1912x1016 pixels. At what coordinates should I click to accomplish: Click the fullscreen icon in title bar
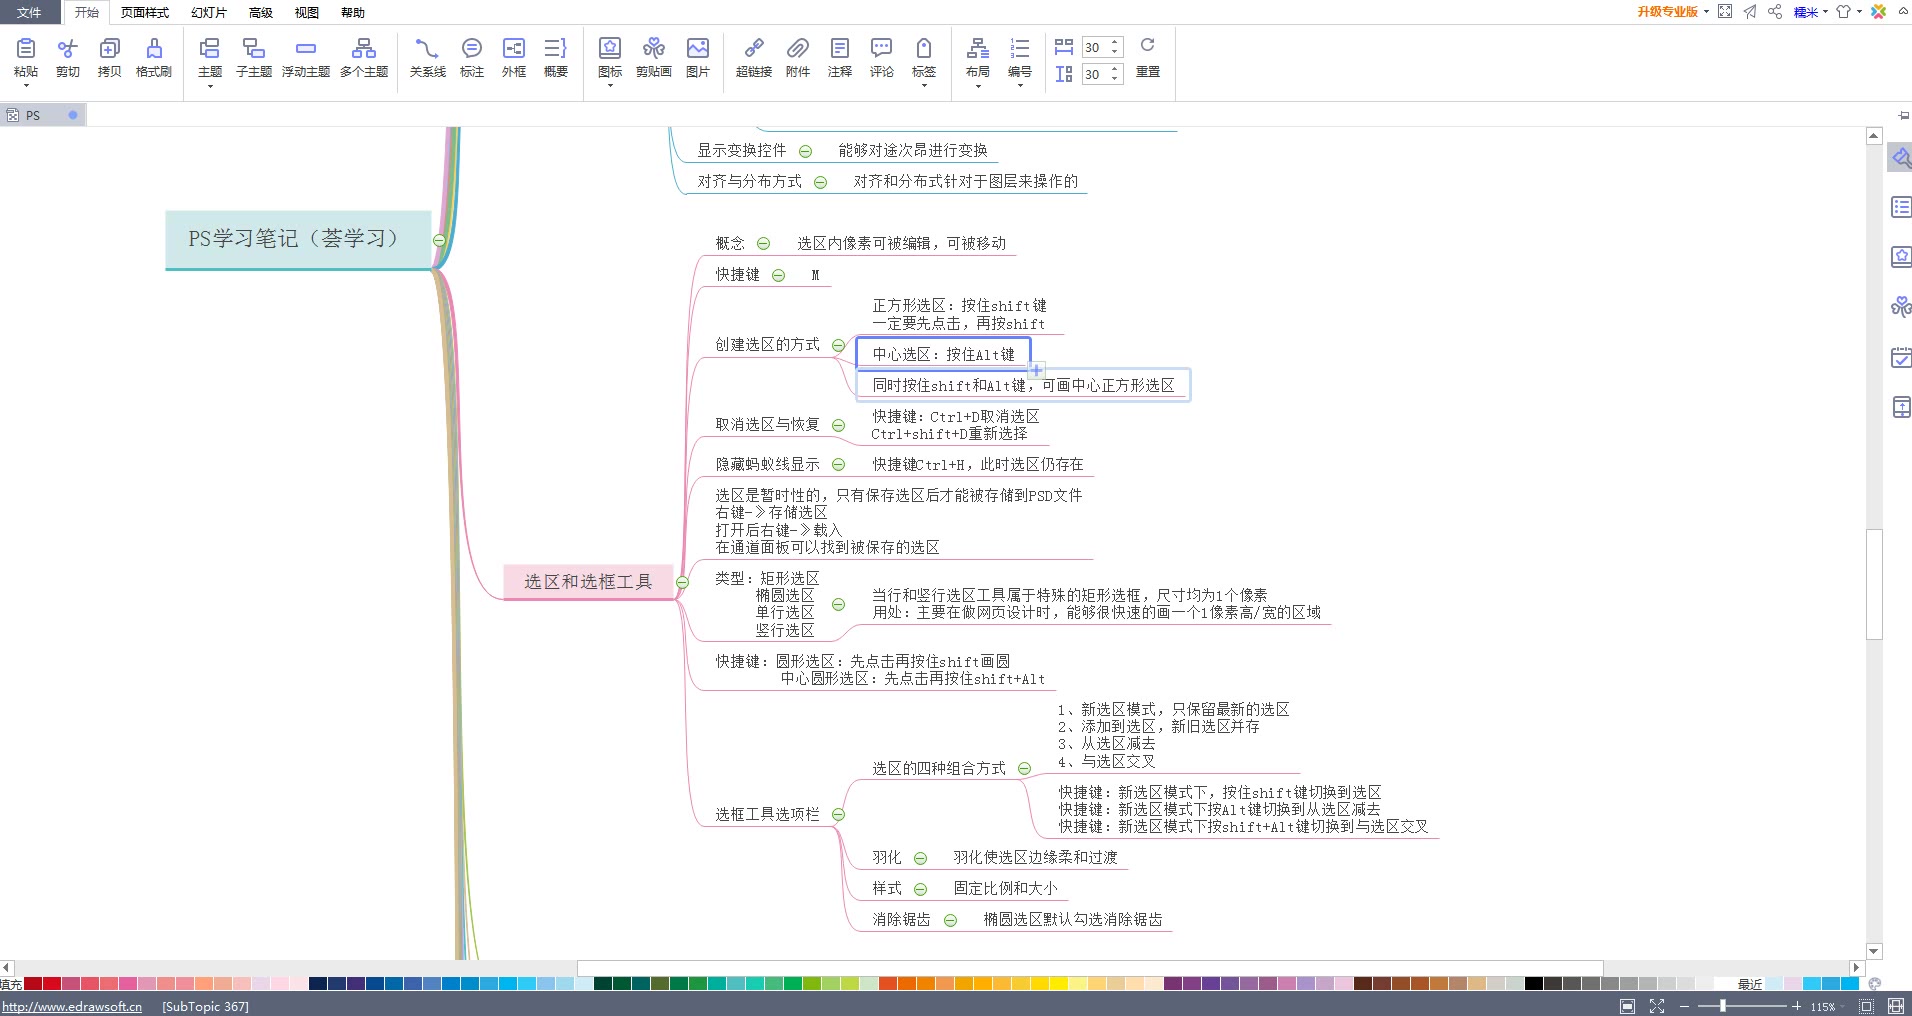pos(1725,12)
